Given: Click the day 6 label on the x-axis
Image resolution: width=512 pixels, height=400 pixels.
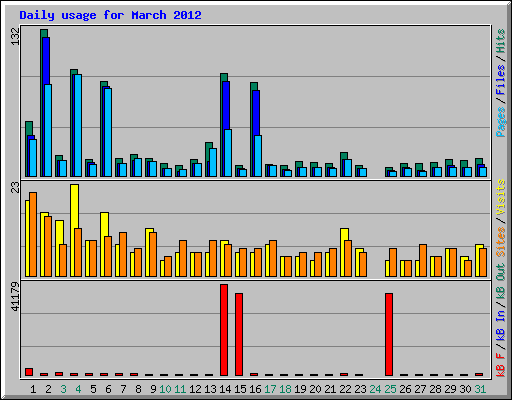Looking at the screenshot, I should [108, 389].
